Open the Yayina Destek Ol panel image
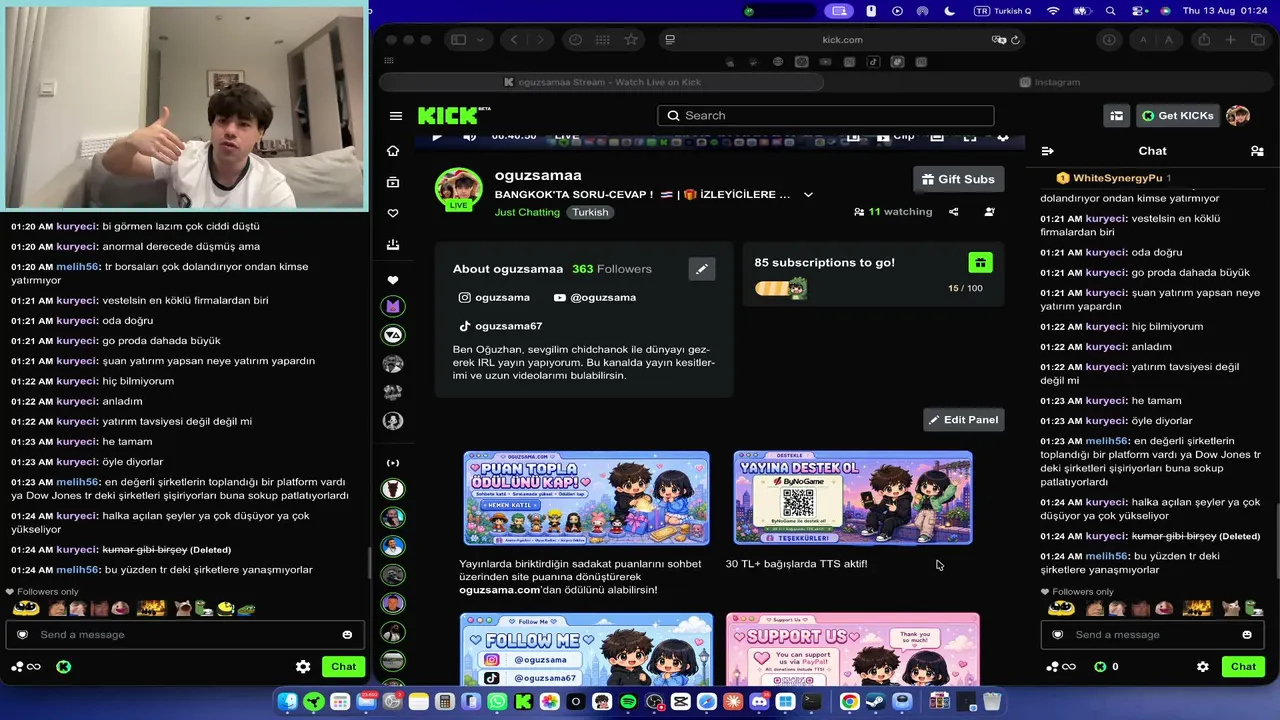This screenshot has height=720, width=1280. click(852, 498)
